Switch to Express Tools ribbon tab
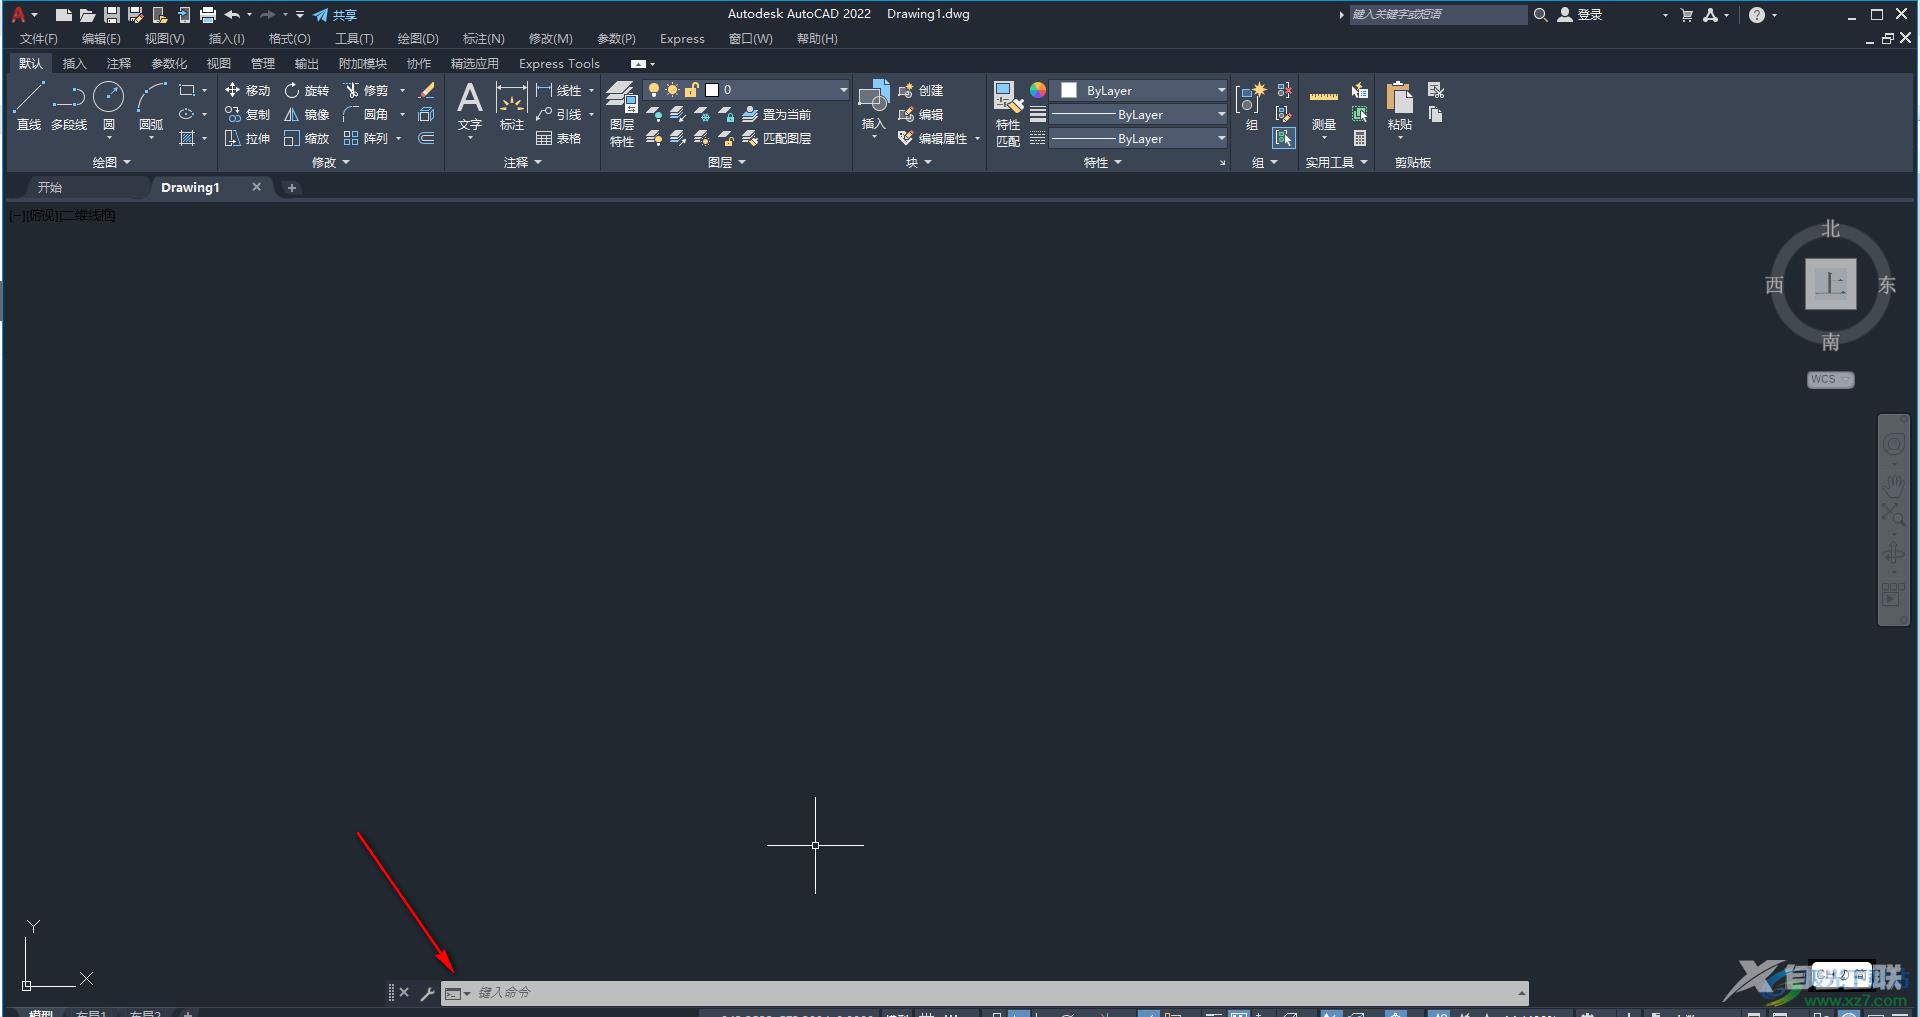This screenshot has height=1017, width=1920. [559, 63]
